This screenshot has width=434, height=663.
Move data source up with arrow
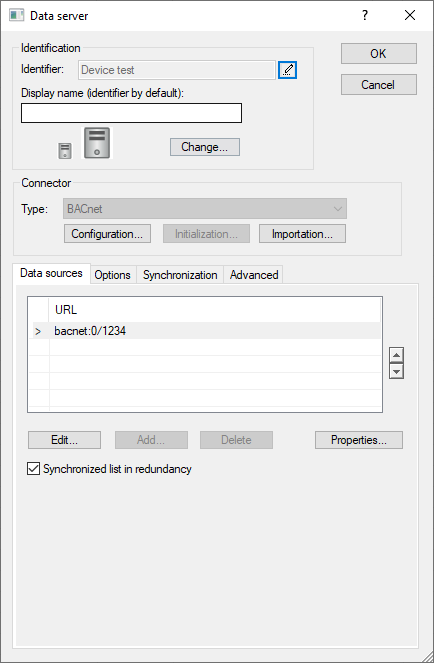pyautogui.click(x=396, y=355)
